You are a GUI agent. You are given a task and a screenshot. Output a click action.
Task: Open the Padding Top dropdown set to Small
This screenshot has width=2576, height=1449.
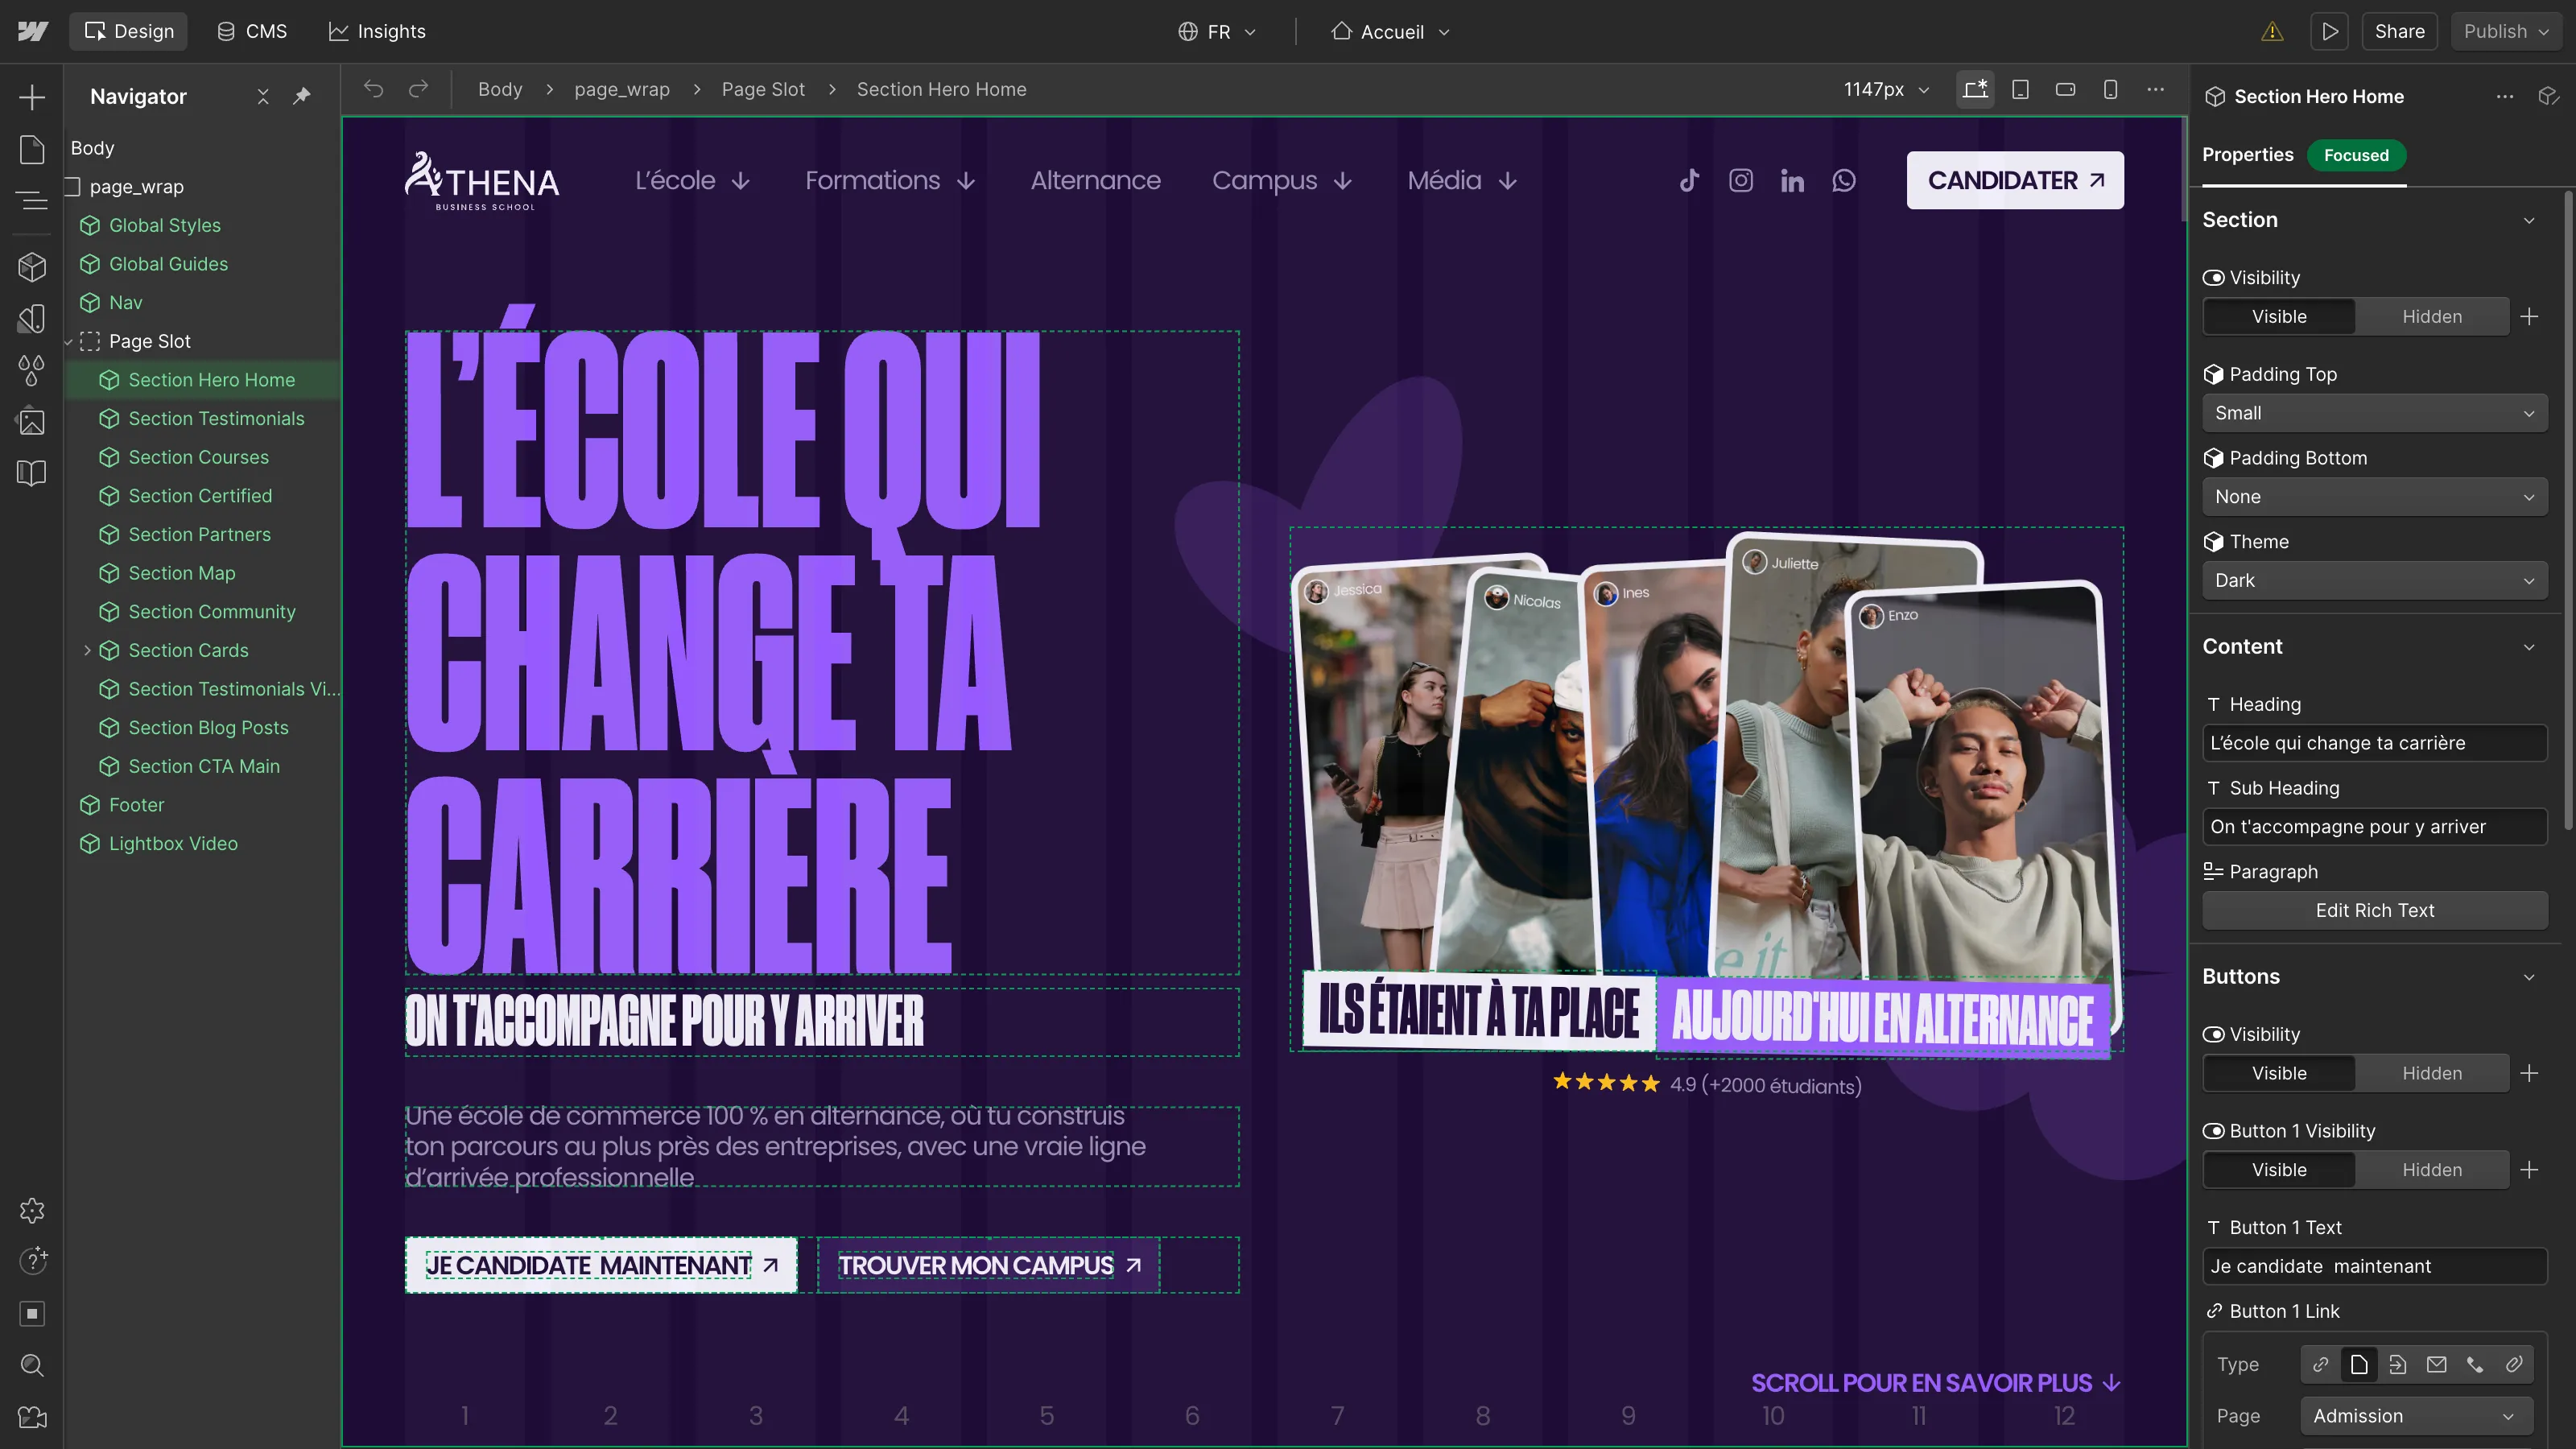point(2374,412)
